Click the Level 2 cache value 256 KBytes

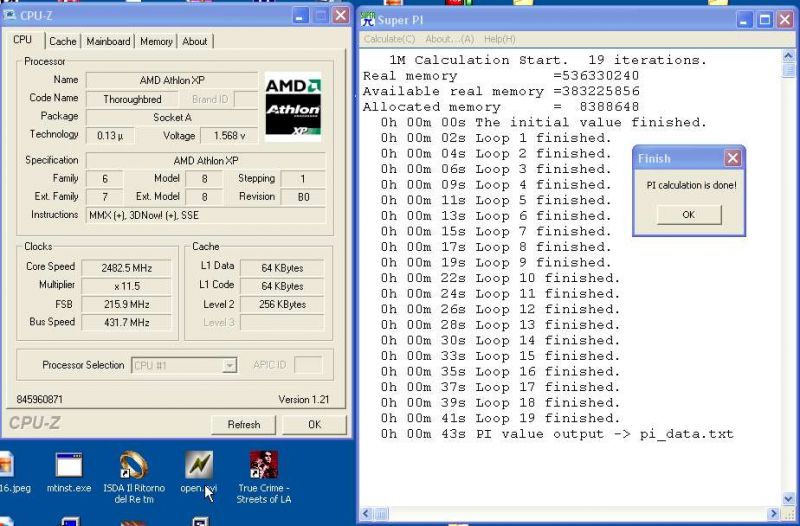coord(282,305)
